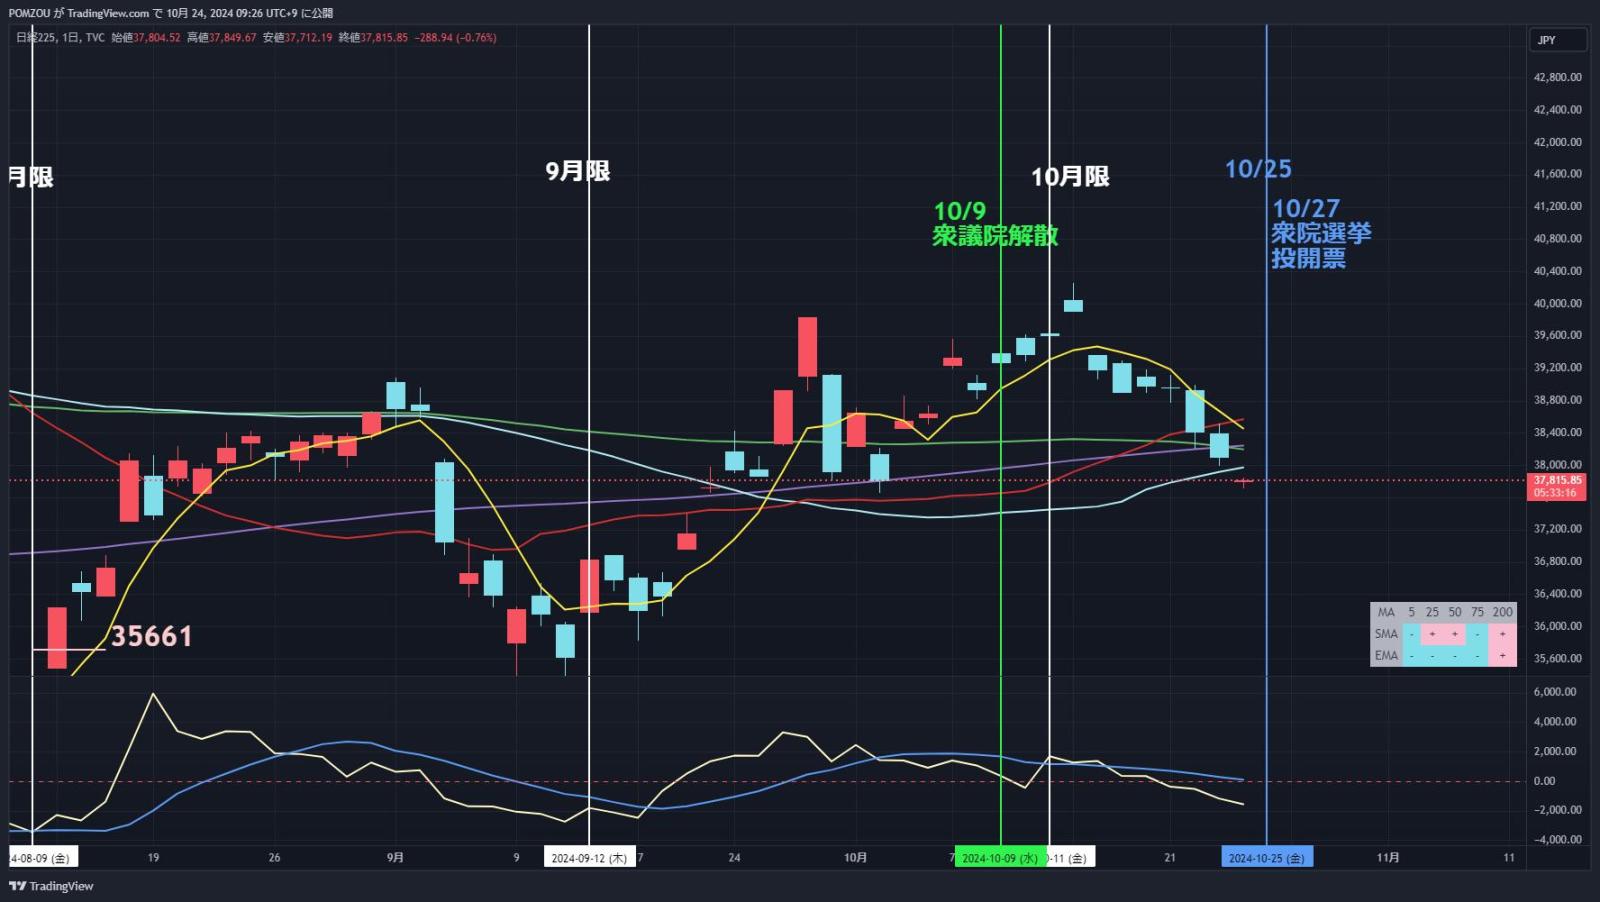This screenshot has width=1600, height=902.
Task: Click the 10月 time axis label
Action: tap(855, 858)
